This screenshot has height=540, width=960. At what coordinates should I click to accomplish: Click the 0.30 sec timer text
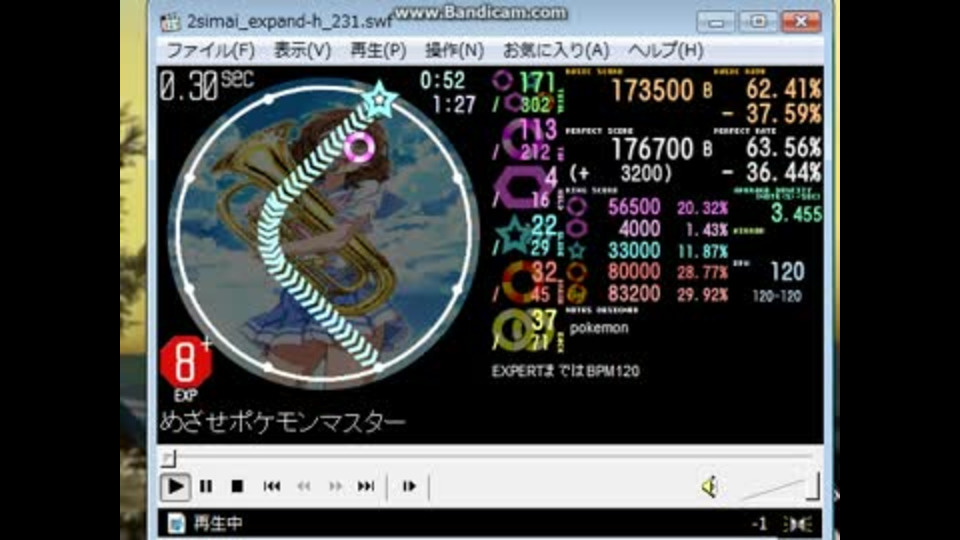click(x=206, y=85)
